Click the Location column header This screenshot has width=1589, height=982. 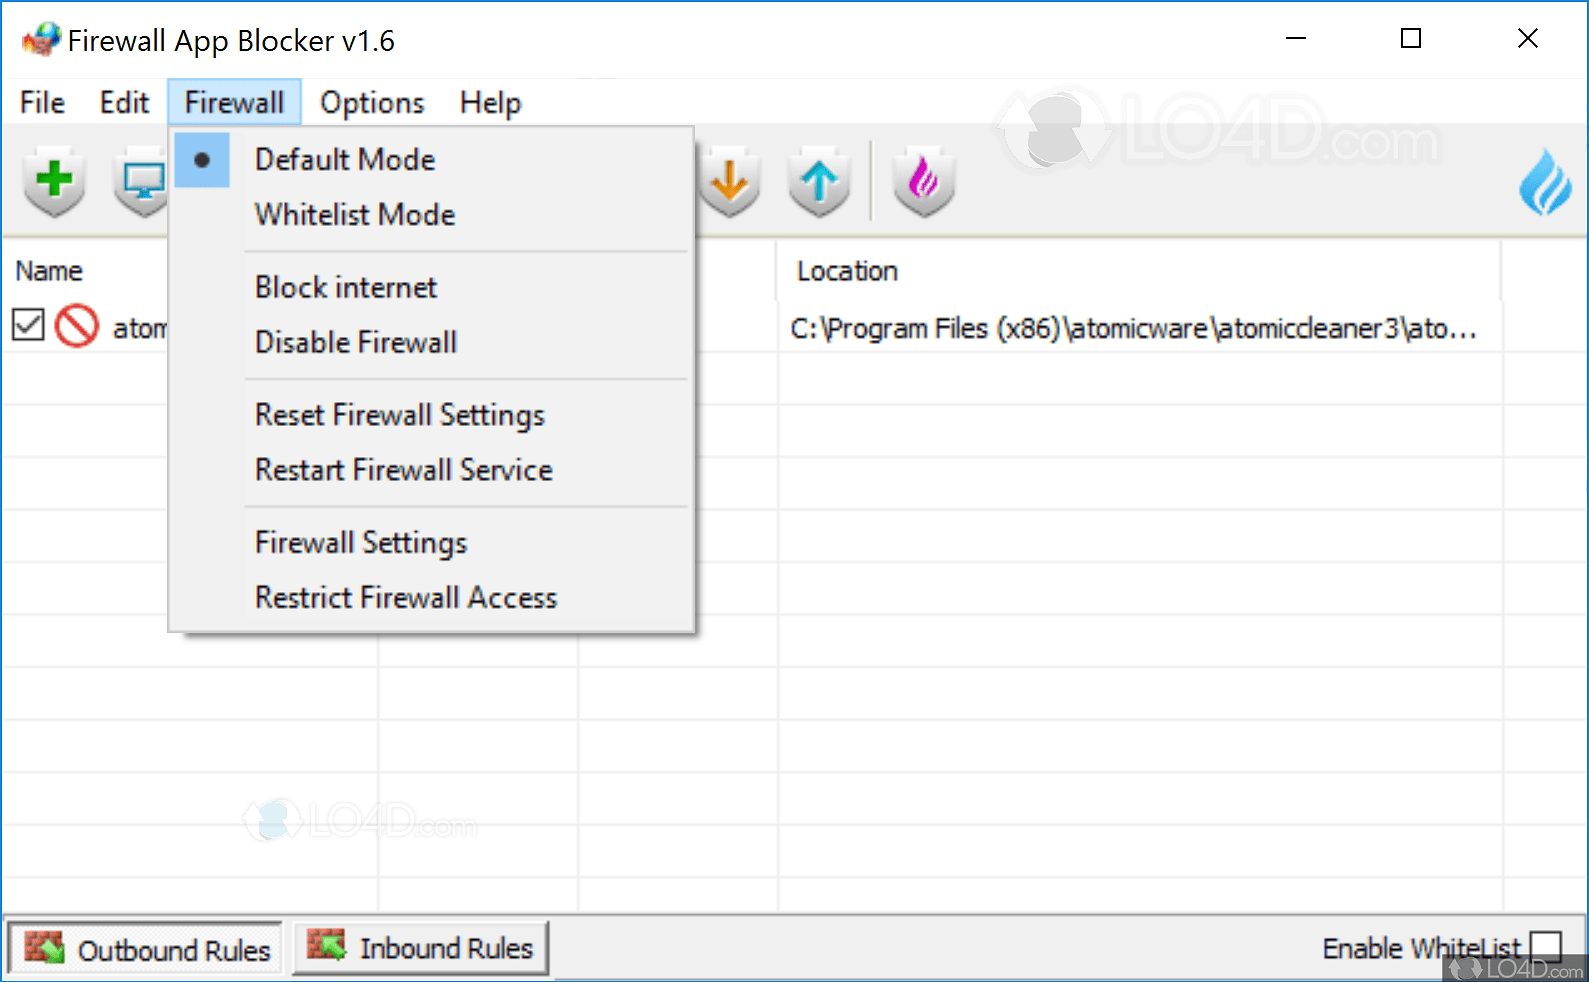847,270
